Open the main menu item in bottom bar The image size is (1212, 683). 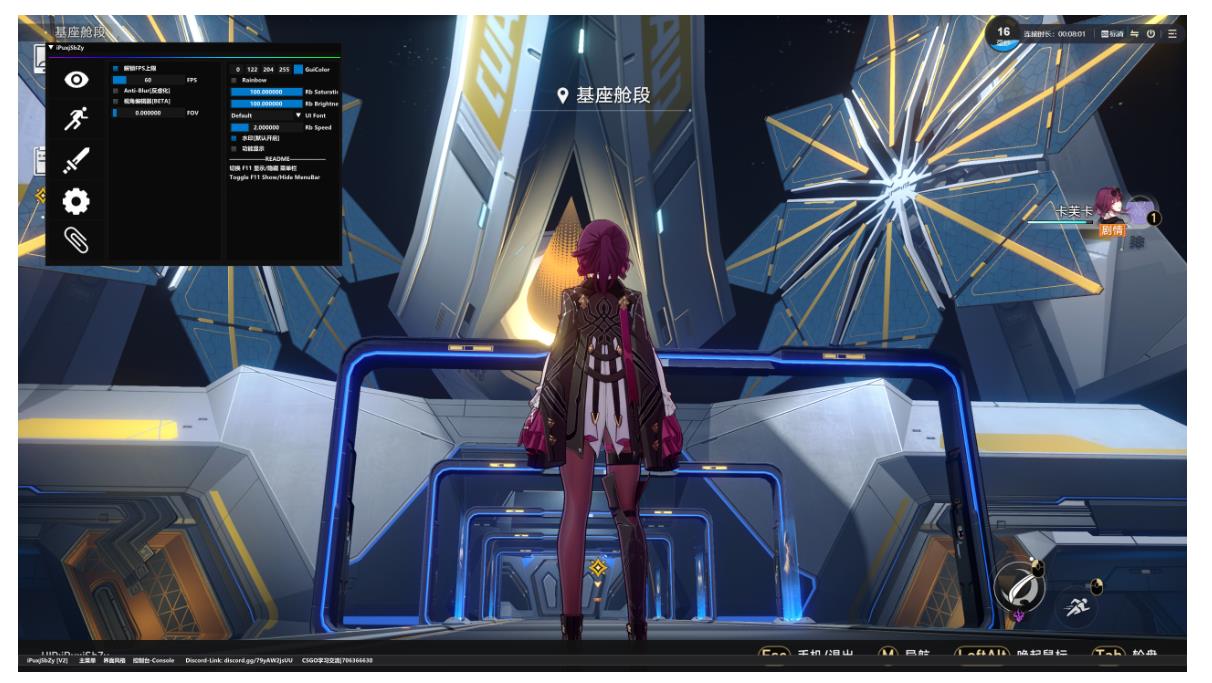pyautogui.click(x=87, y=660)
